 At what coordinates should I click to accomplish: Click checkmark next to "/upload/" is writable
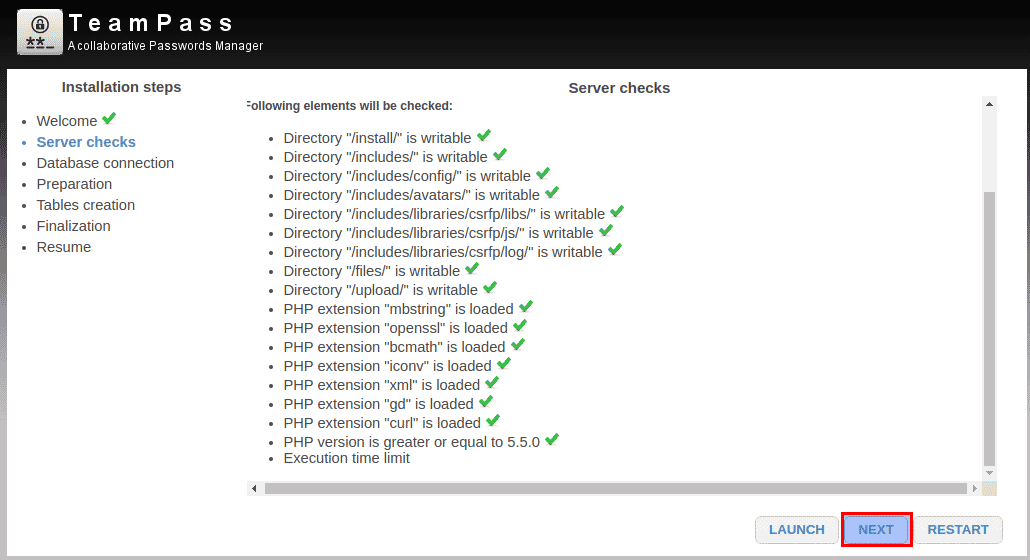point(490,288)
